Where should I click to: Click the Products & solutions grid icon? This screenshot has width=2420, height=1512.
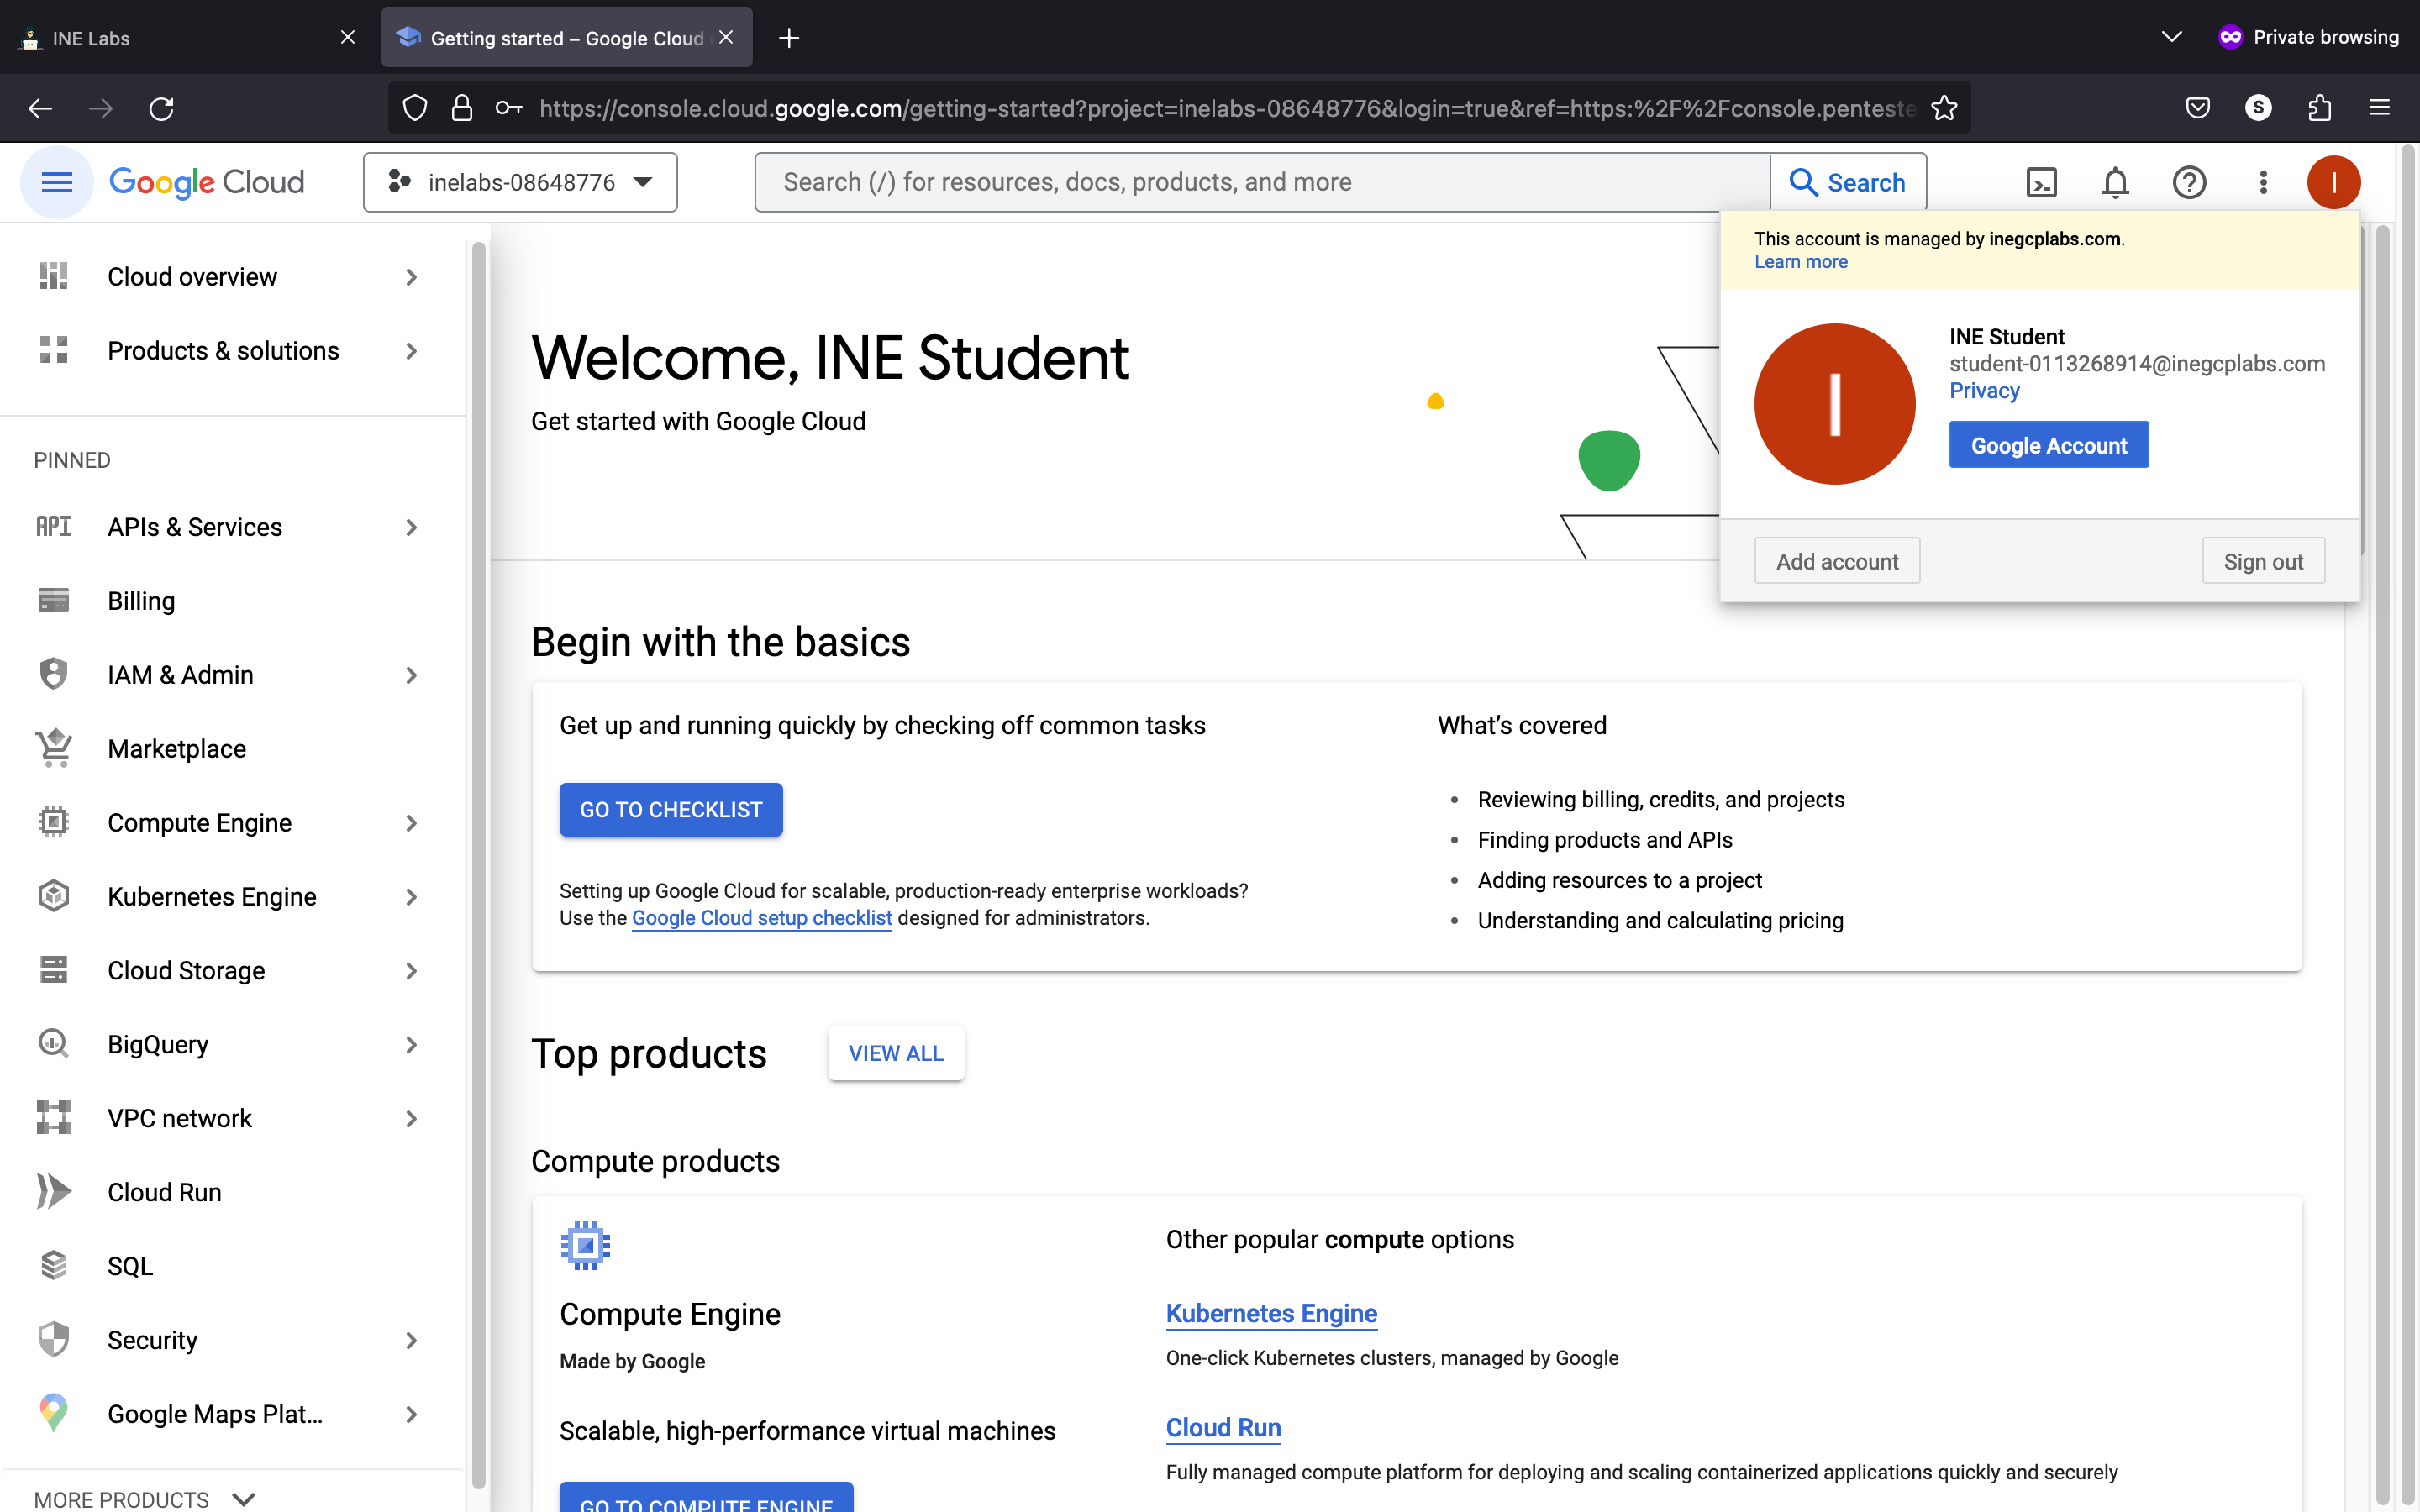(53, 350)
